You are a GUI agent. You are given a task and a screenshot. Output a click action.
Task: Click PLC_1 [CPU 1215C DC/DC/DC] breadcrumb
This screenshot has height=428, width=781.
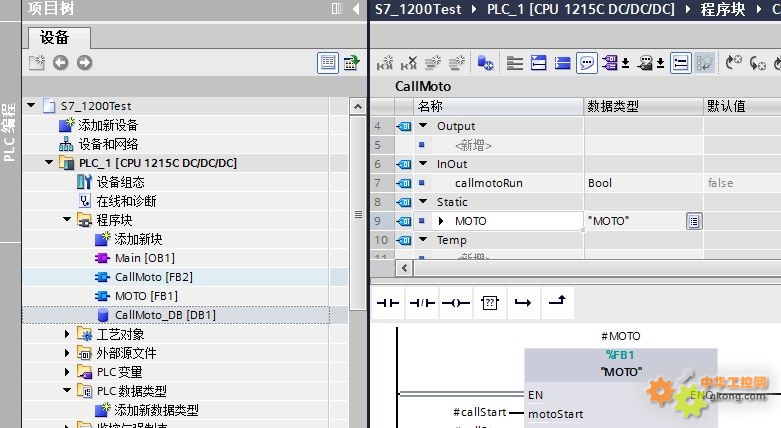pyautogui.click(x=581, y=9)
